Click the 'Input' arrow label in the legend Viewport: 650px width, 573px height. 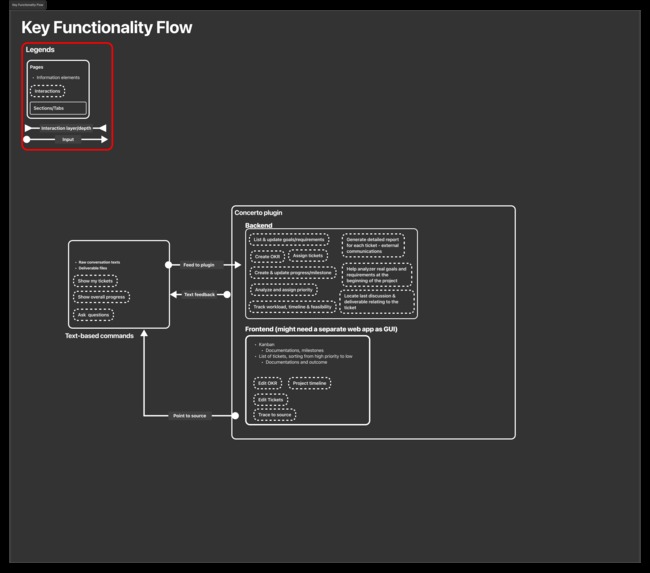coord(68,140)
